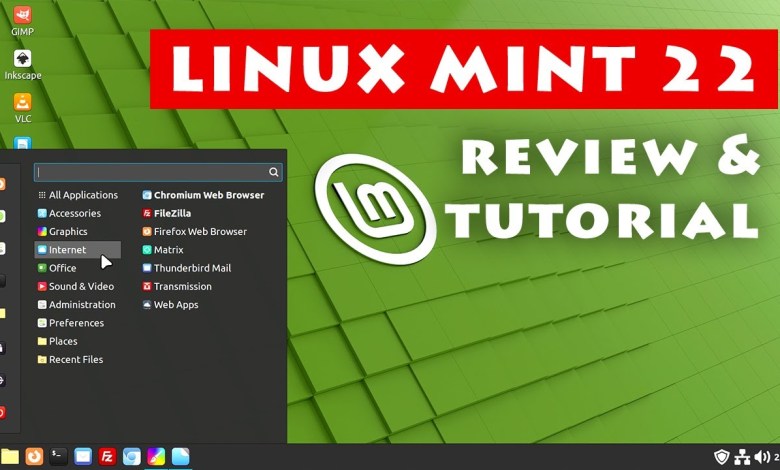Open the Recent Files category
This screenshot has width=780, height=470.
pos(78,360)
